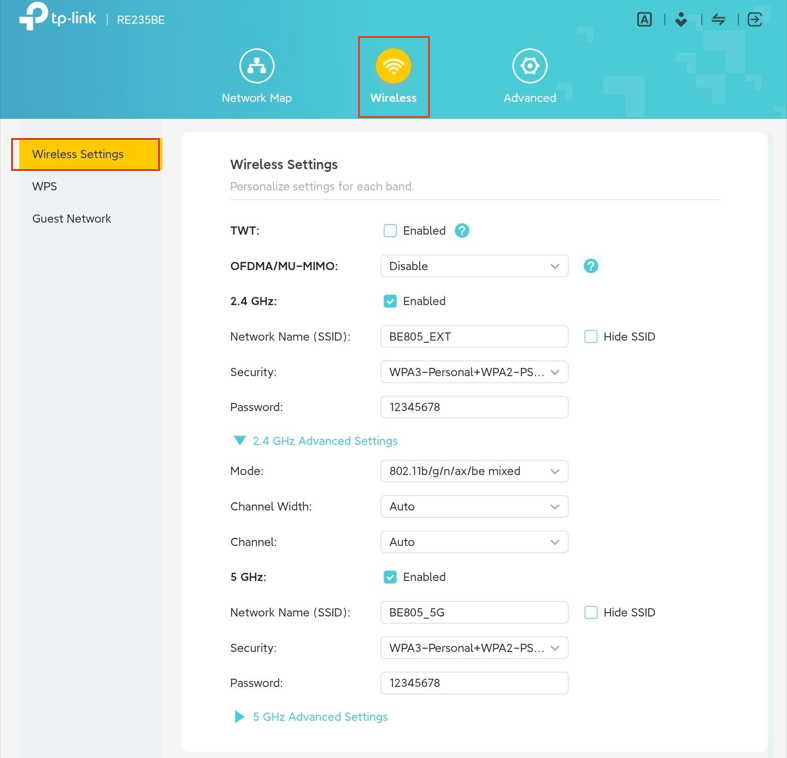Click 'Personalize settings for each band.' text
This screenshot has height=758, width=787.
pyautogui.click(x=322, y=186)
